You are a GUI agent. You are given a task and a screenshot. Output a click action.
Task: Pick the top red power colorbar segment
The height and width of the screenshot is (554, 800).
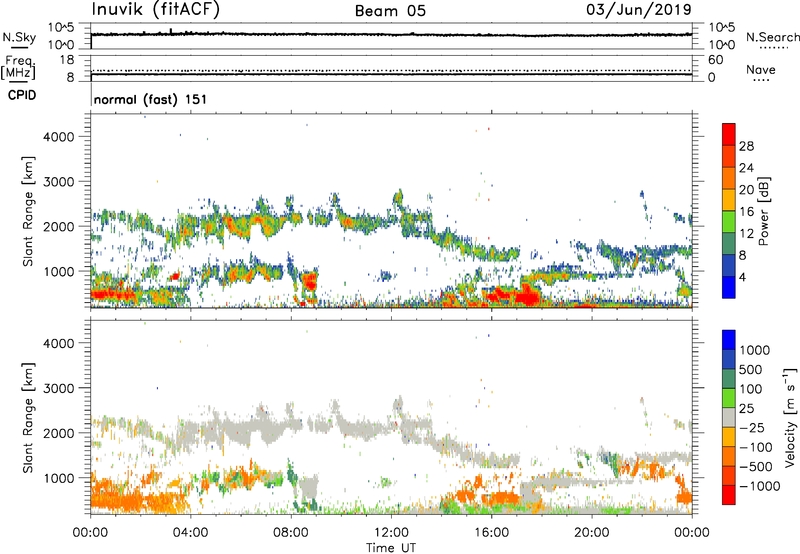729,135
